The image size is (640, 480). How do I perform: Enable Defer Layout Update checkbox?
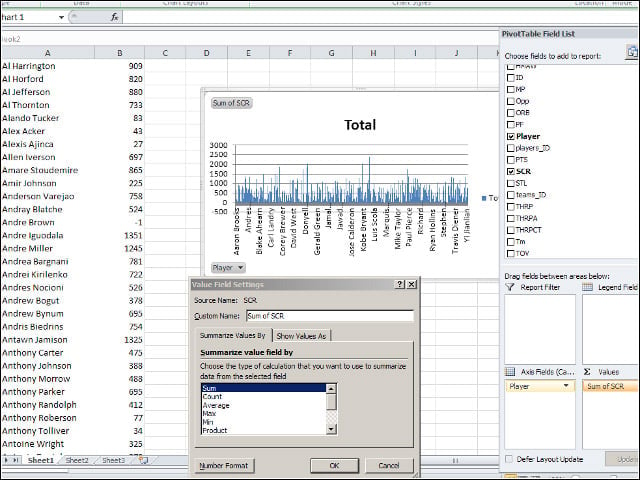[x=509, y=459]
